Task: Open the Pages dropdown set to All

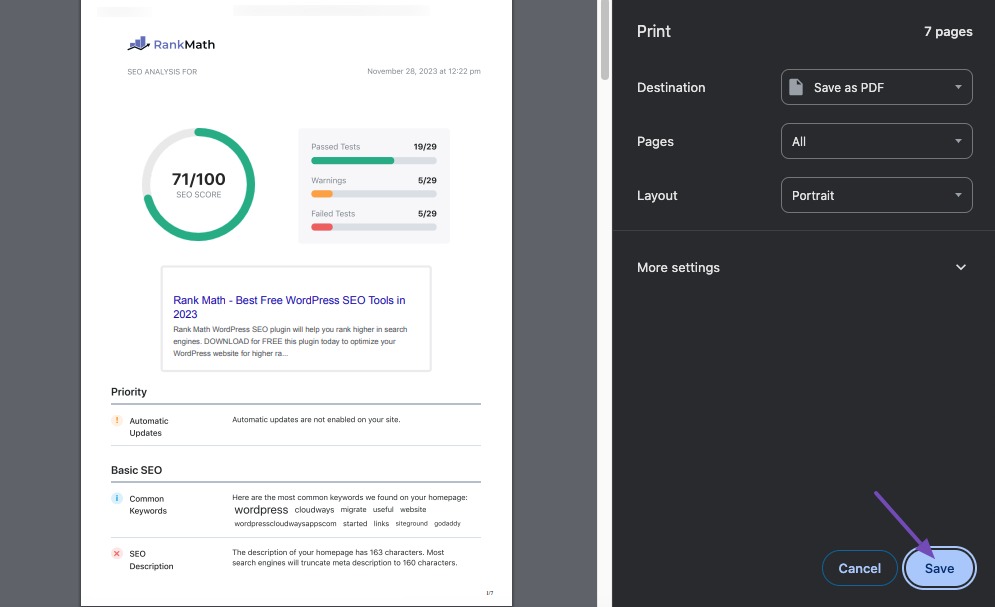Action: click(876, 141)
